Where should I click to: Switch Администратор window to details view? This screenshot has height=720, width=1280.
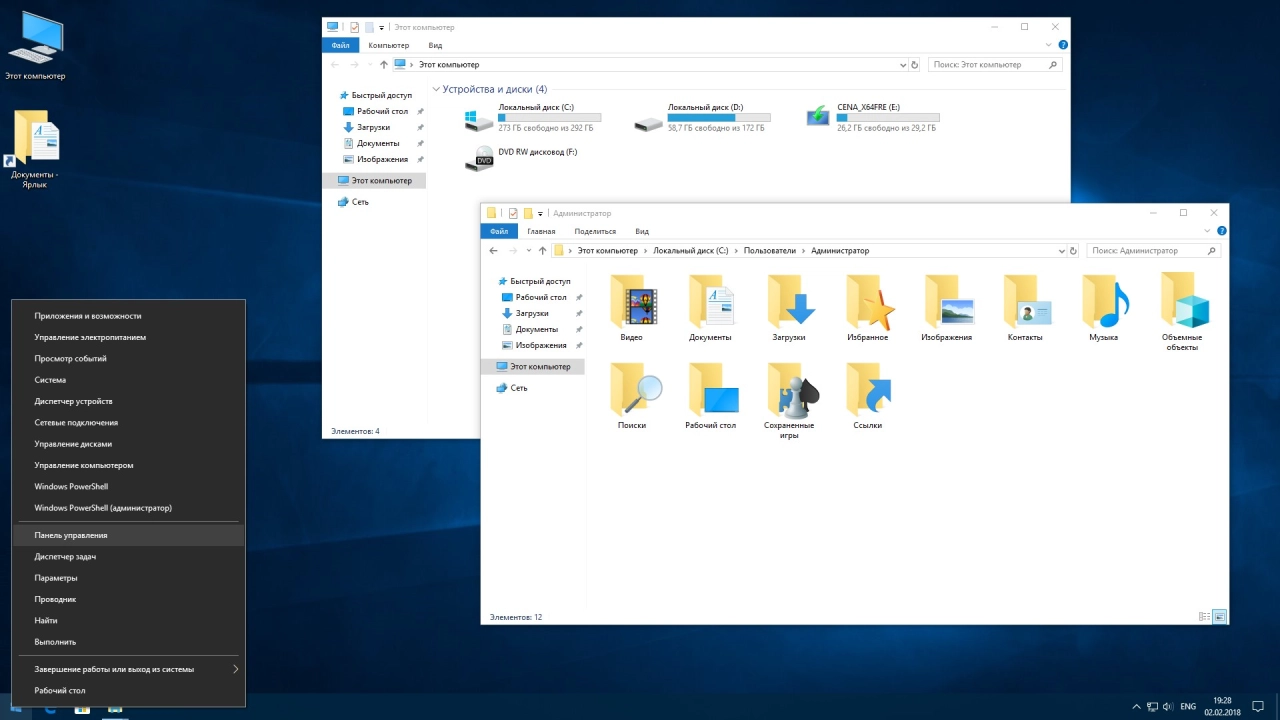tap(1204, 617)
